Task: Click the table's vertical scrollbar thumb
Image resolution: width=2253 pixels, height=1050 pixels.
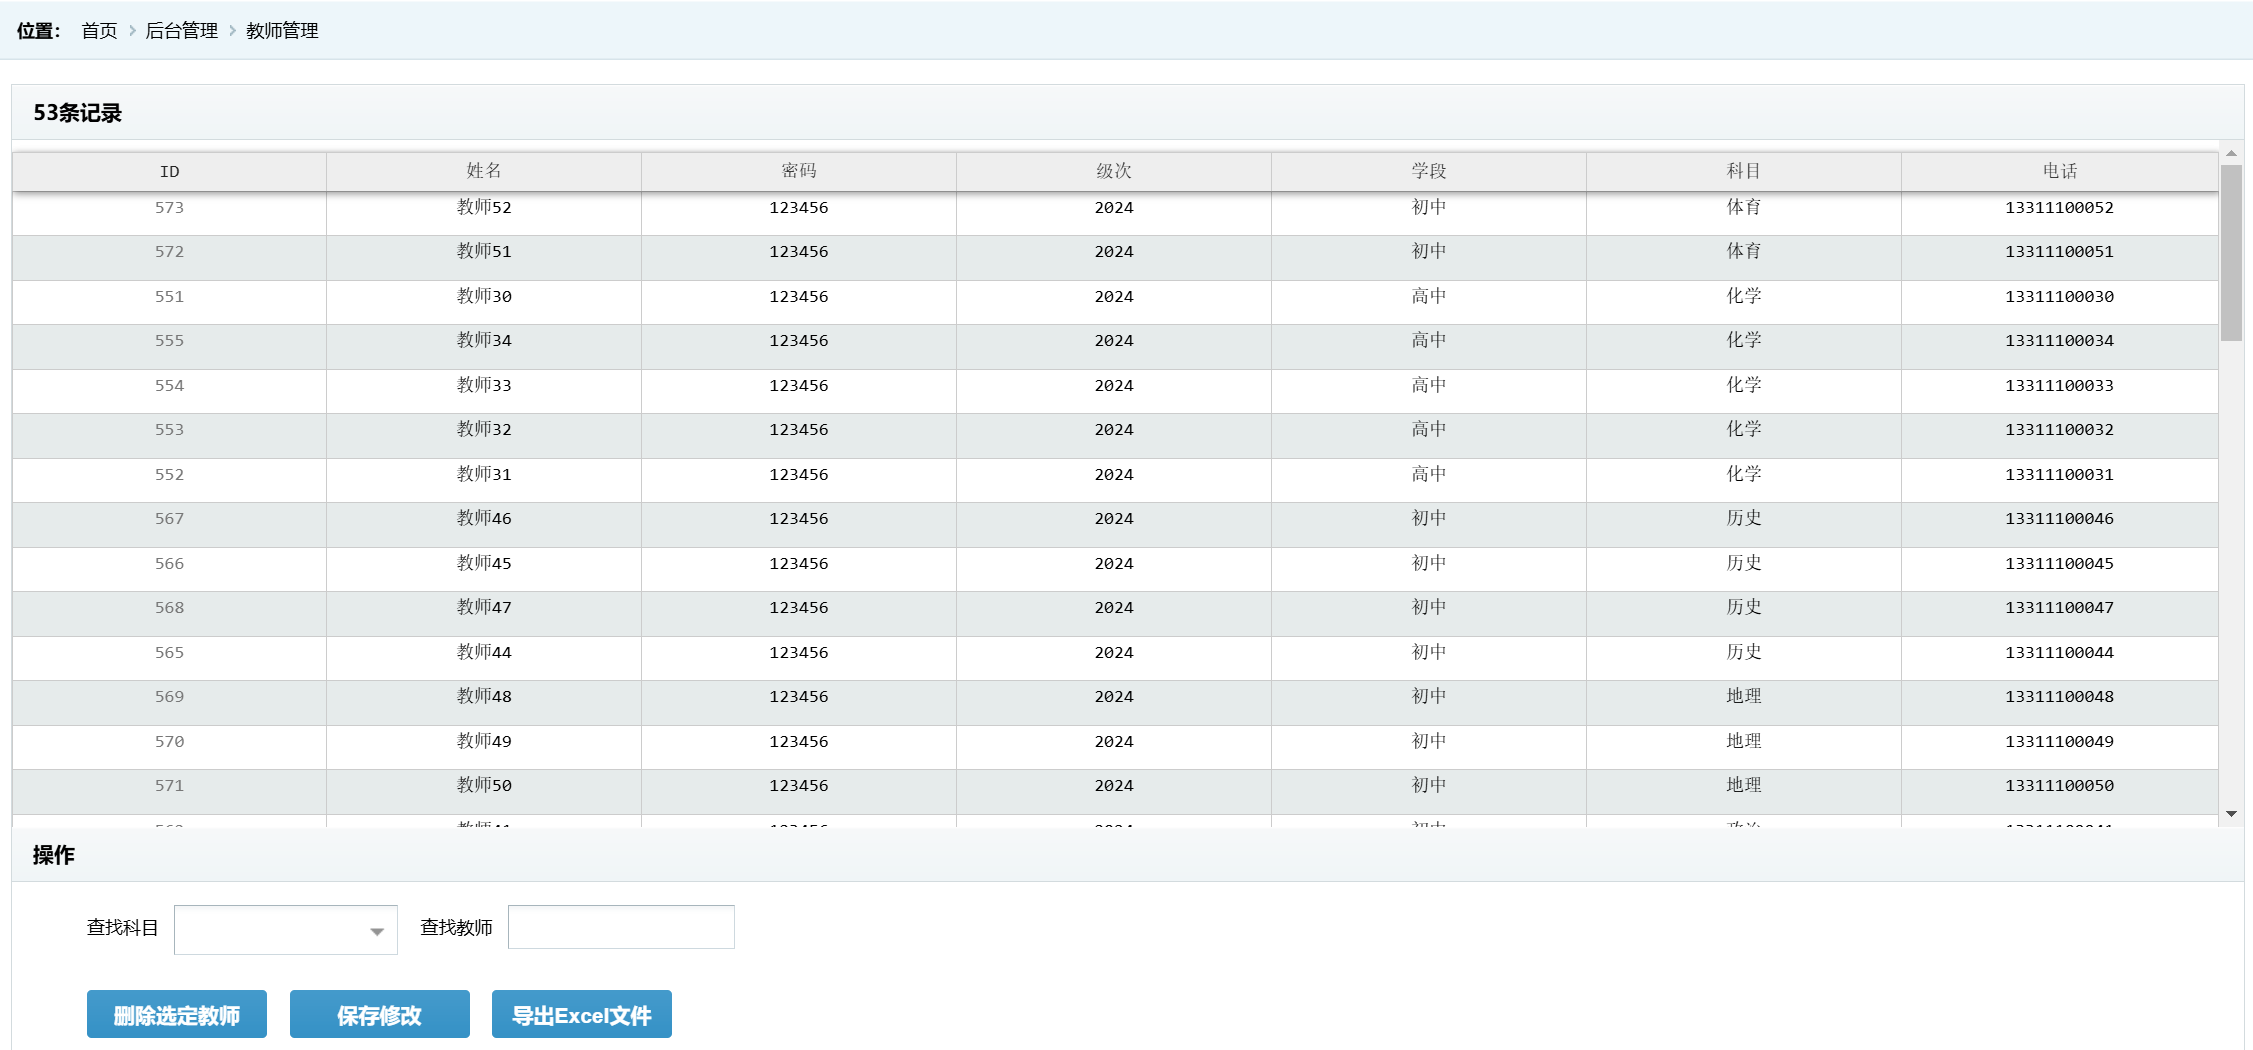Action: (x=2231, y=252)
